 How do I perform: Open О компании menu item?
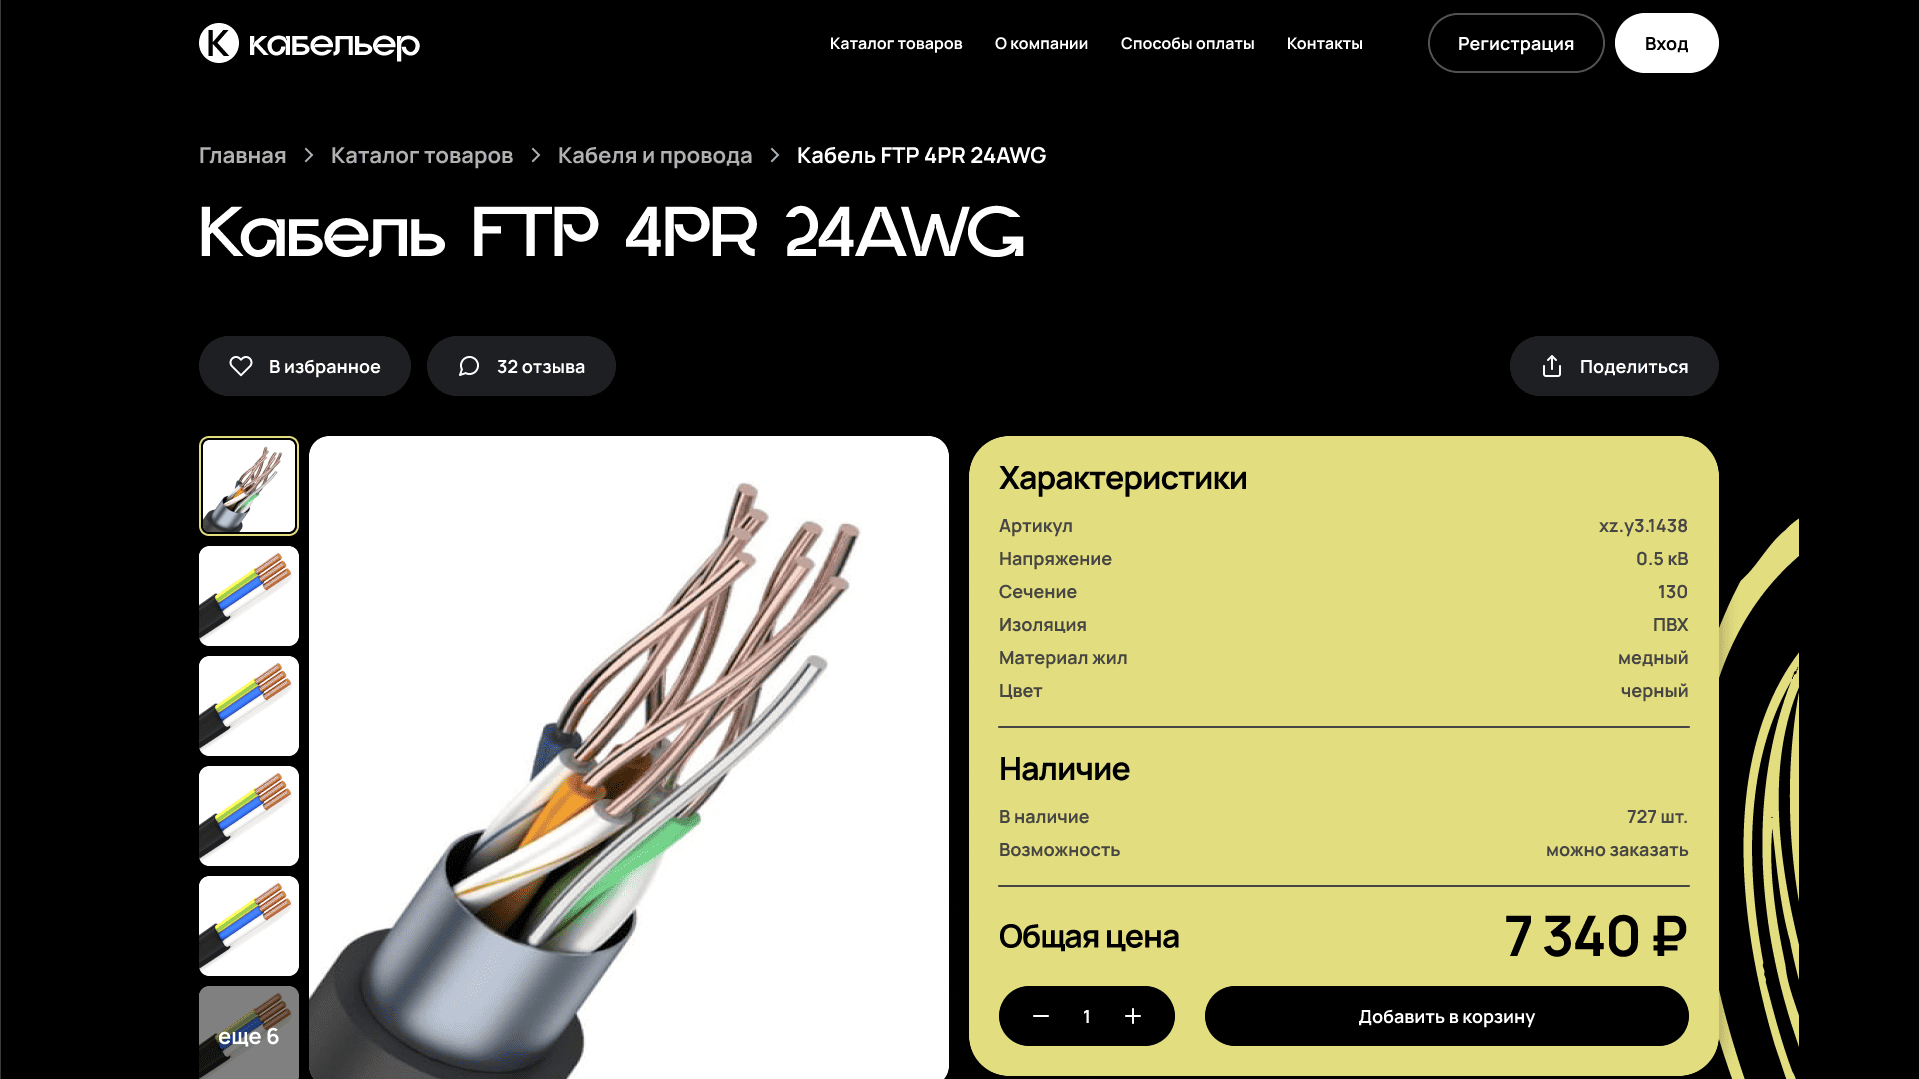tap(1041, 43)
